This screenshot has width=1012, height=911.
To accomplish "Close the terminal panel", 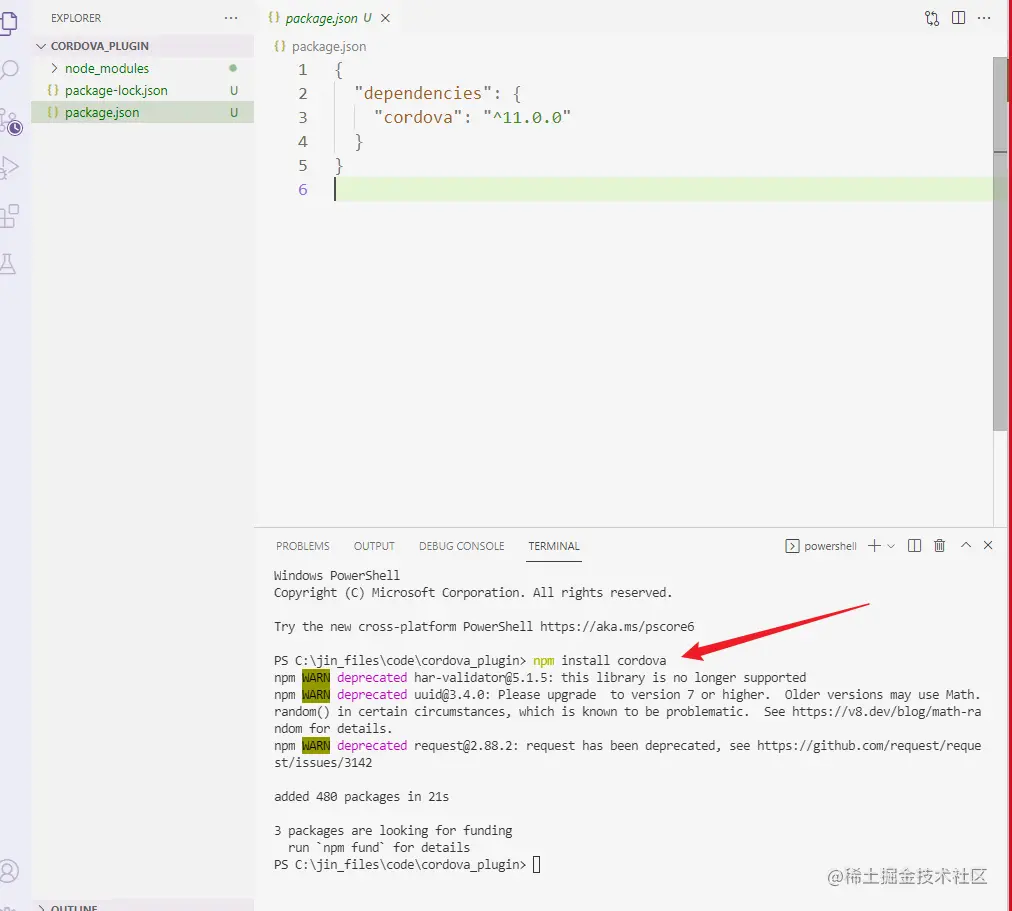I will [988, 545].
